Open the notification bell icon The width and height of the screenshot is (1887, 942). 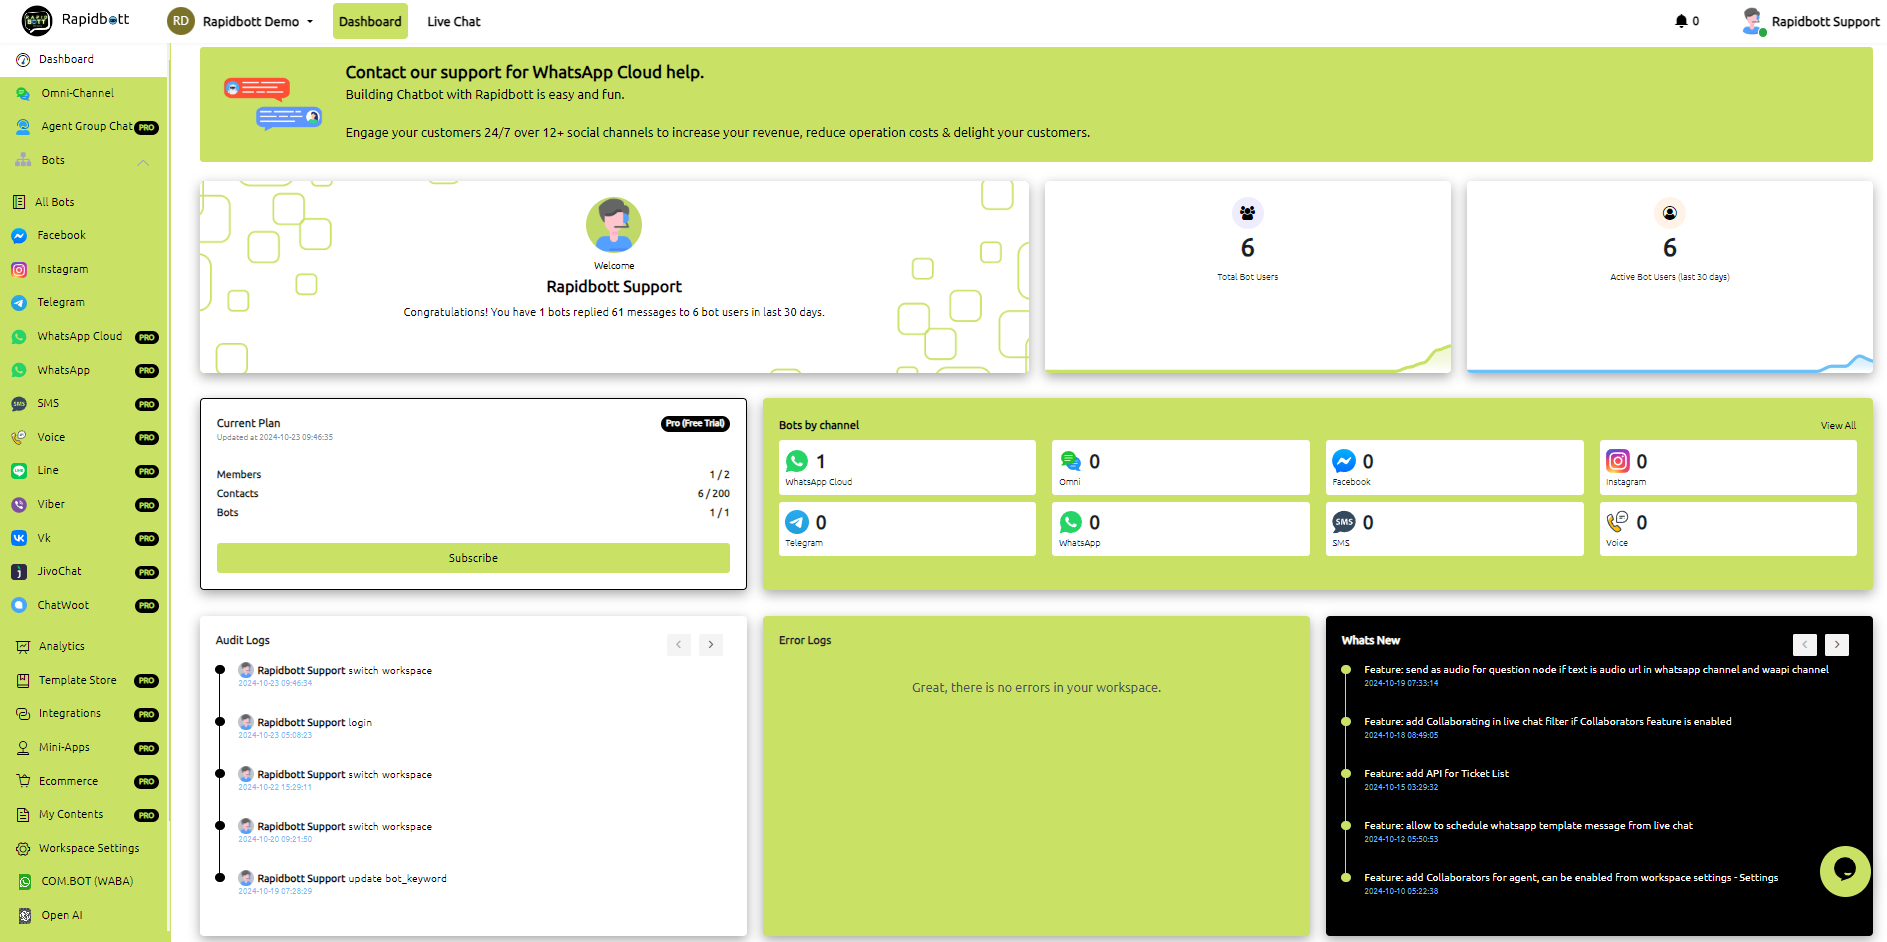point(1681,21)
